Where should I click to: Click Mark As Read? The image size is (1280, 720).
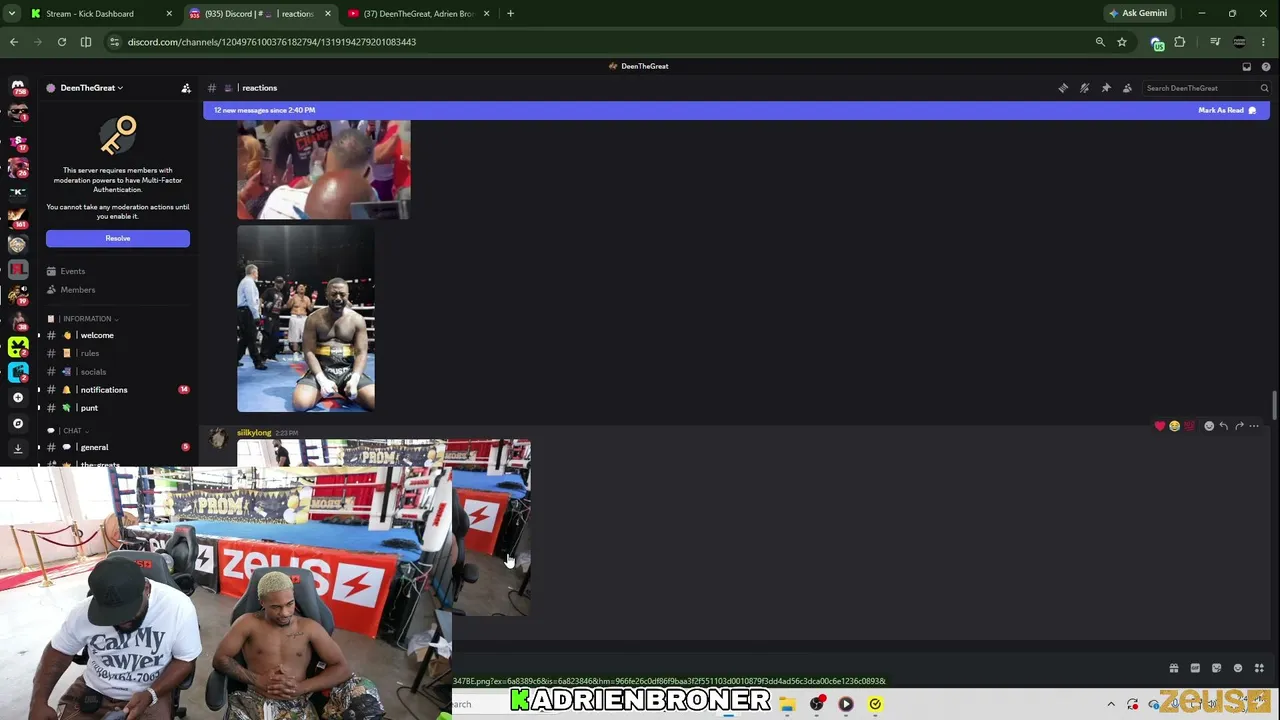1227,110
